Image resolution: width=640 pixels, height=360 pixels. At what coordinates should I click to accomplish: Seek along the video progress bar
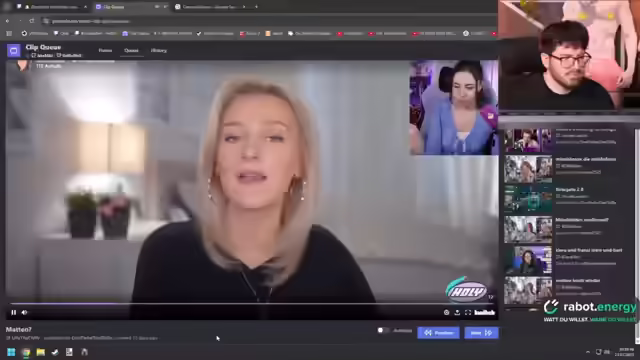(252, 304)
